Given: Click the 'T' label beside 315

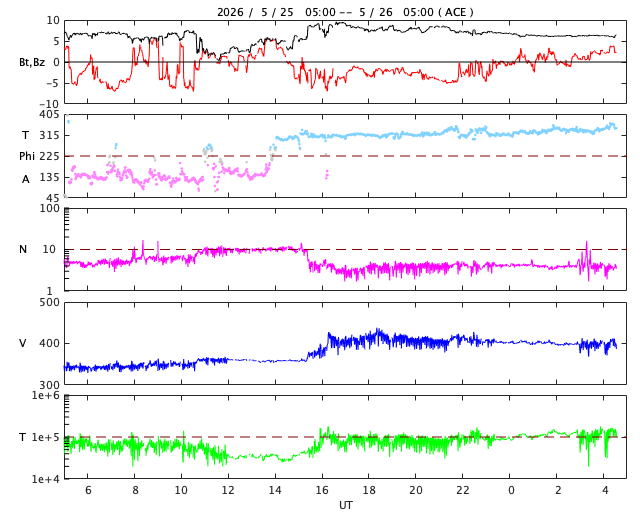Looking at the screenshot, I should click(x=25, y=135).
